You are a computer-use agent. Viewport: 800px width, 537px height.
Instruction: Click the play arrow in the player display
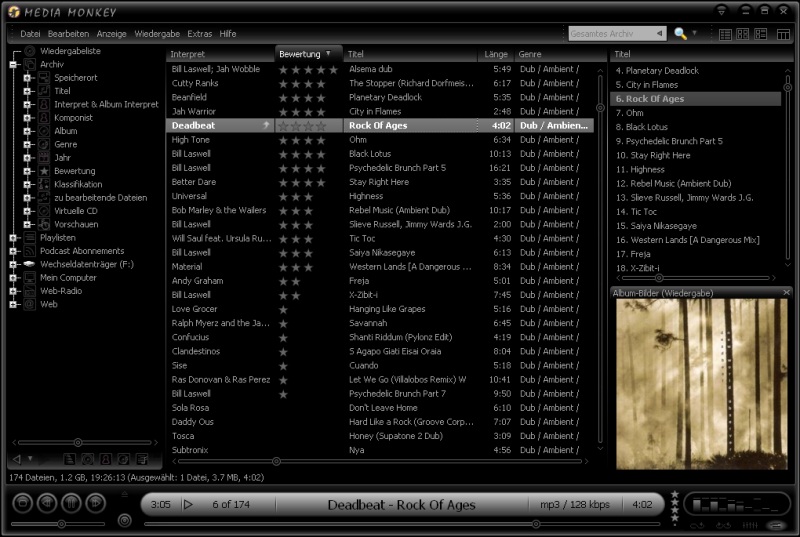[x=188, y=505]
